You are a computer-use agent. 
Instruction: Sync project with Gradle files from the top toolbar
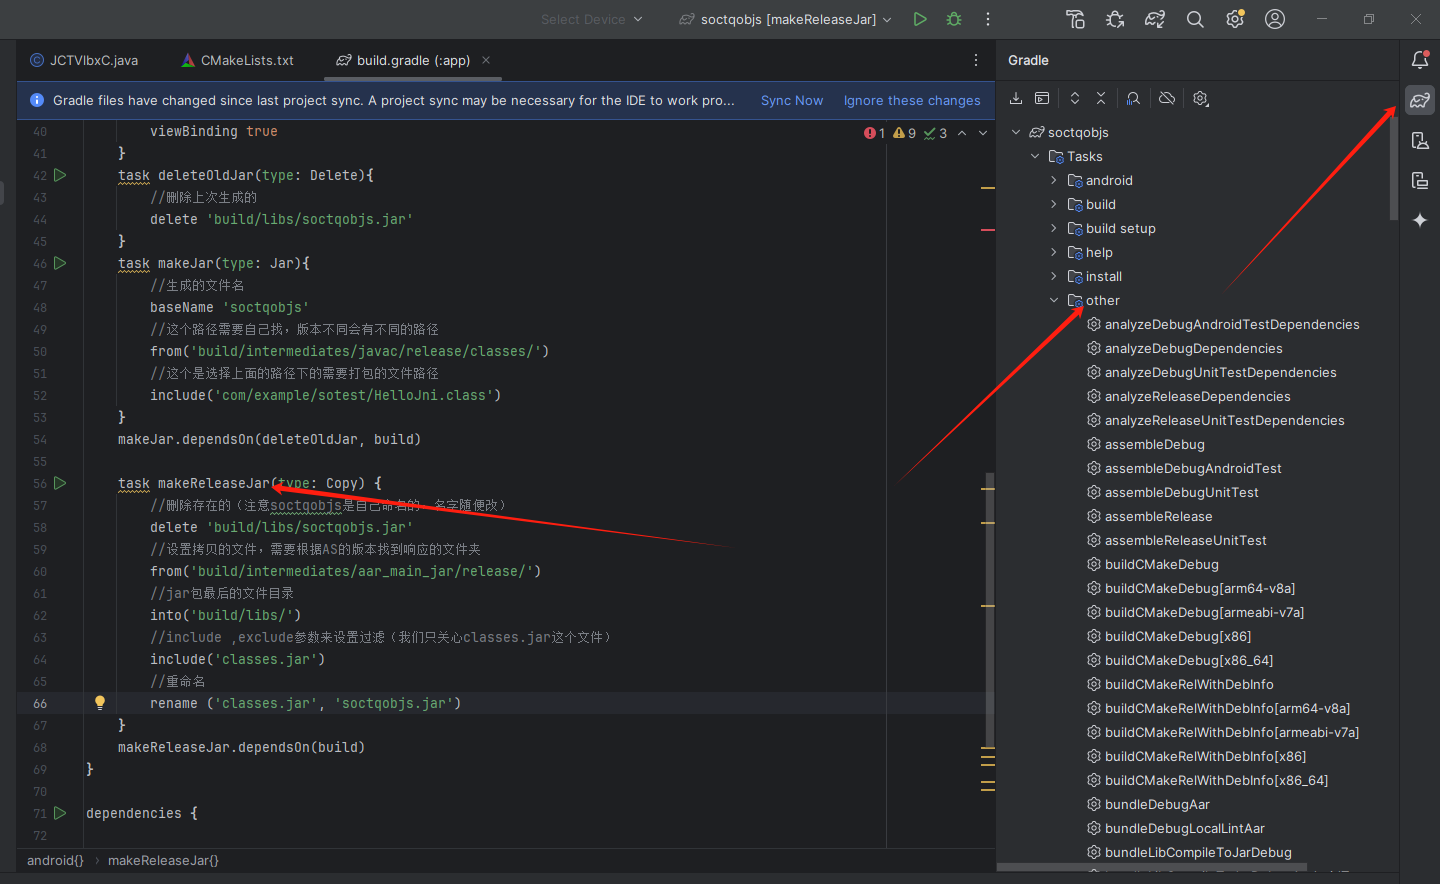1155,19
